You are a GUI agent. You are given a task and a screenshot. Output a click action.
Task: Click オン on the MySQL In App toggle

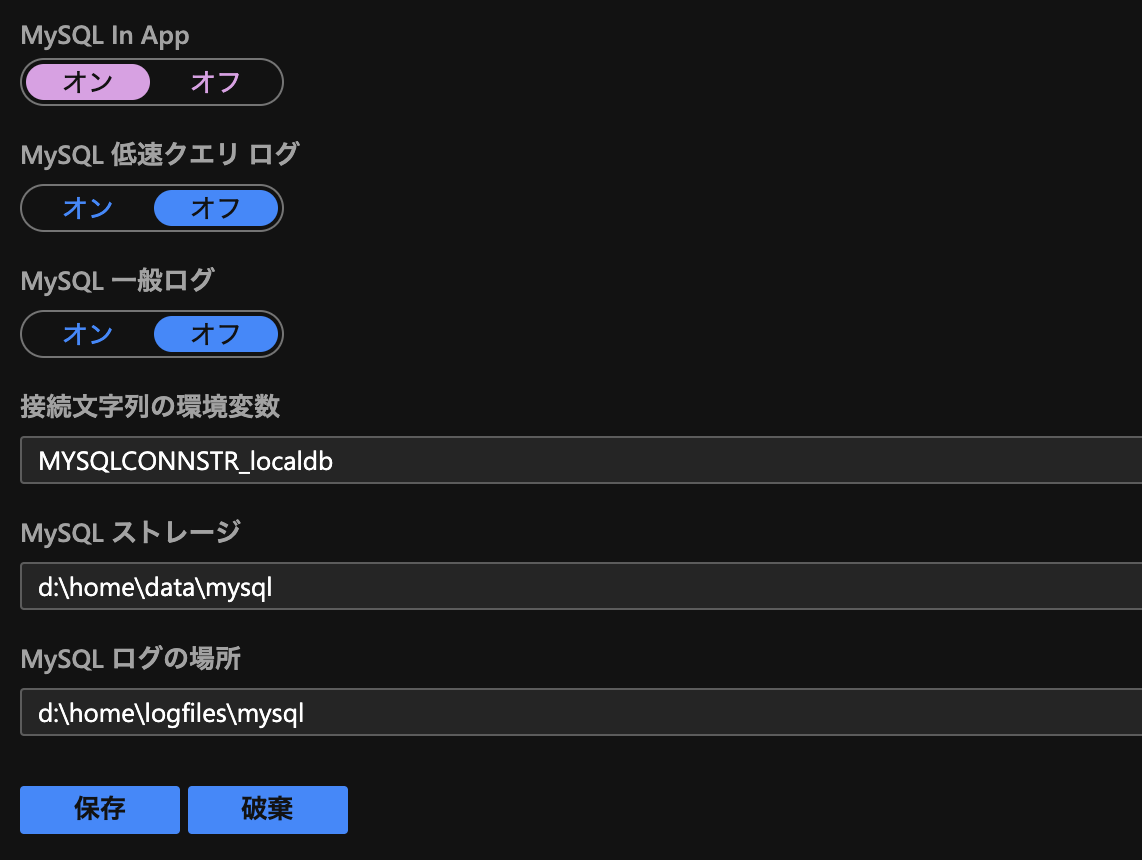click(x=87, y=82)
